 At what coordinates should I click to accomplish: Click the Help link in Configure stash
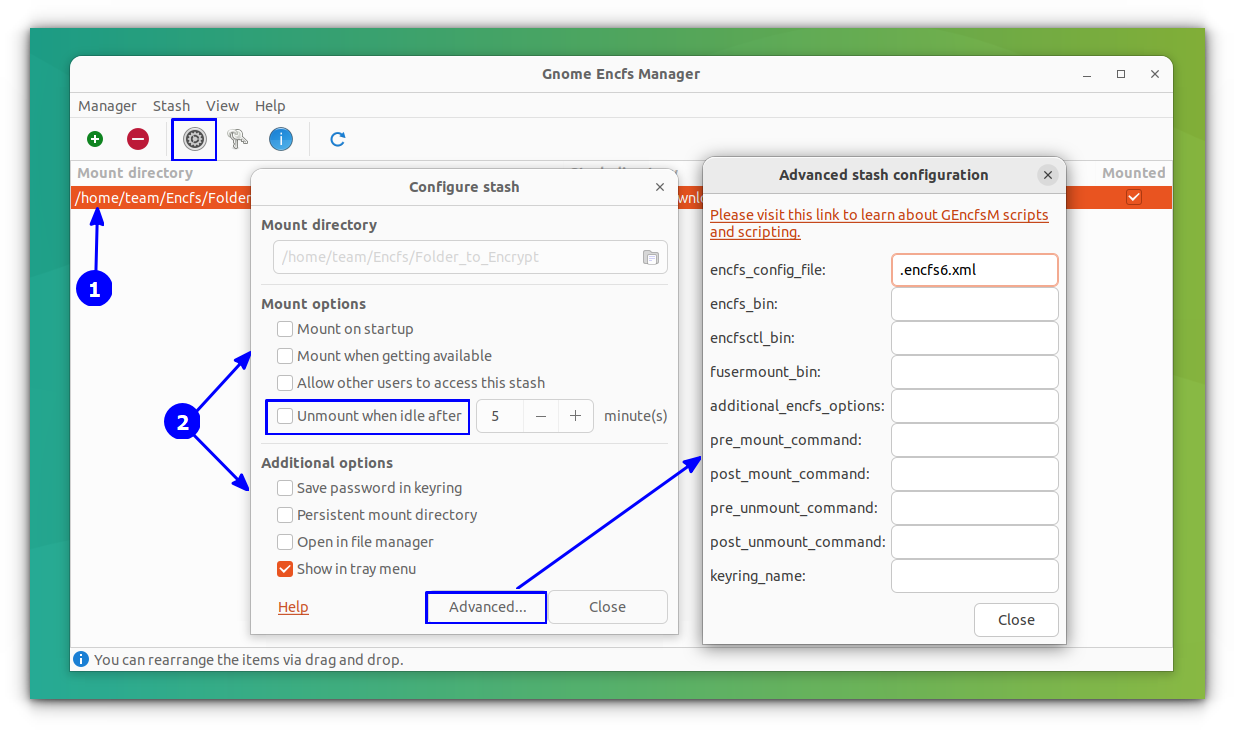click(293, 607)
